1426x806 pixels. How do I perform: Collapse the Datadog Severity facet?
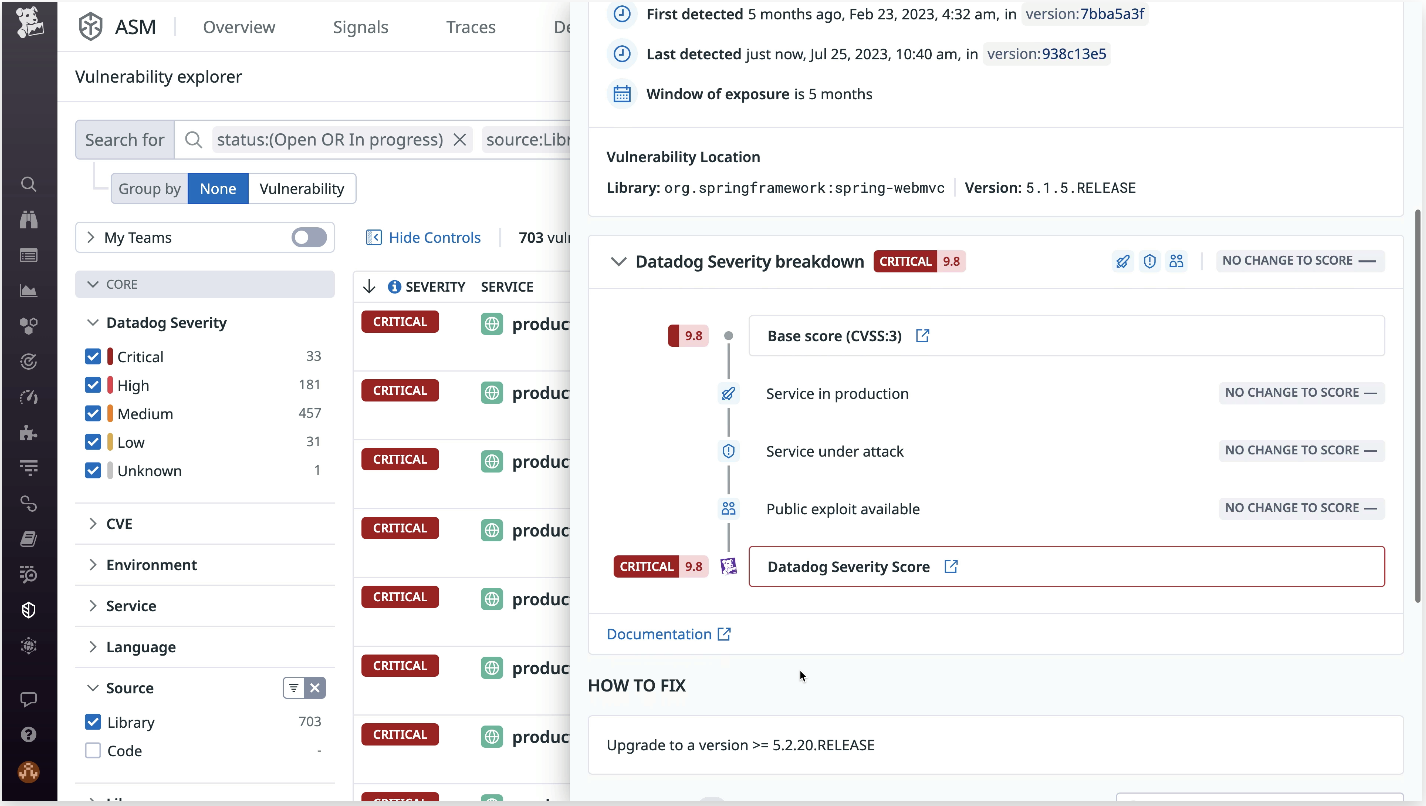pos(93,323)
